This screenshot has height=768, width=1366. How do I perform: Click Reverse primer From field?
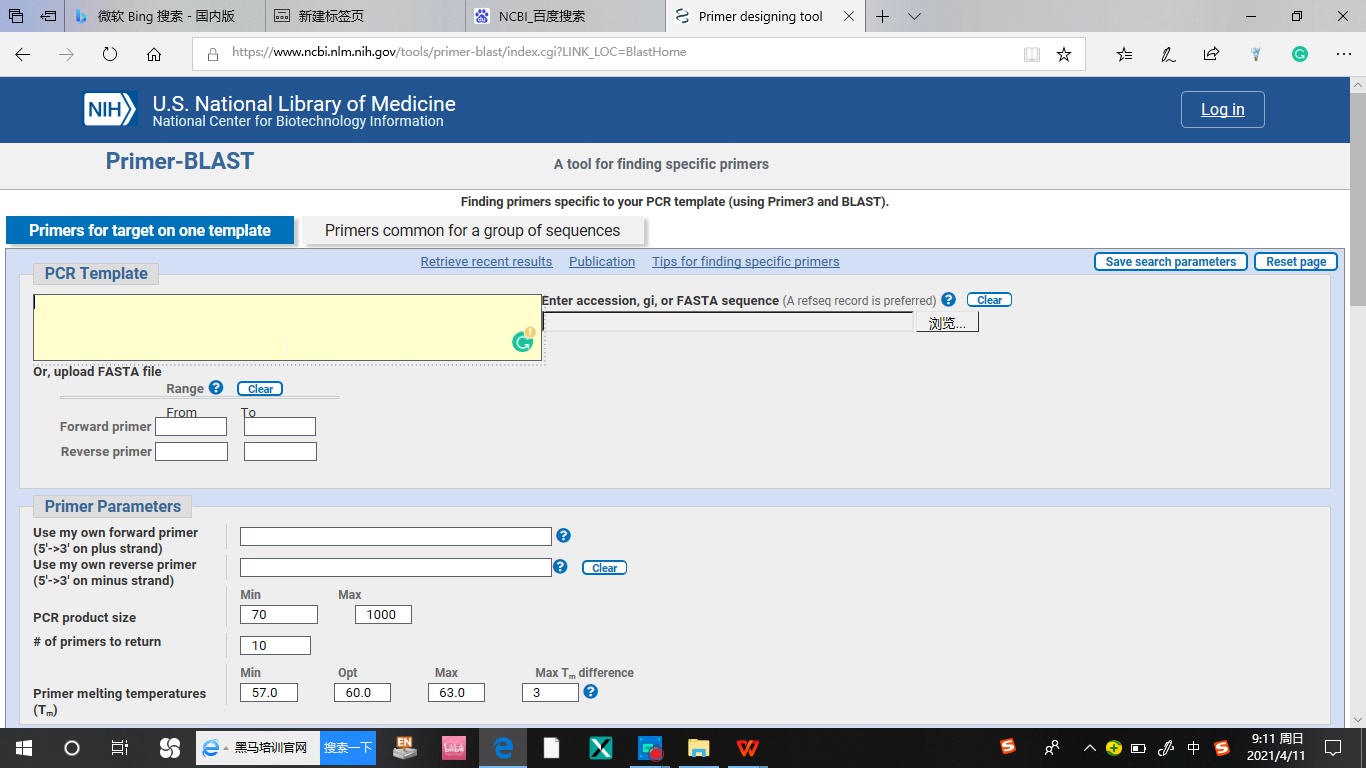point(191,452)
